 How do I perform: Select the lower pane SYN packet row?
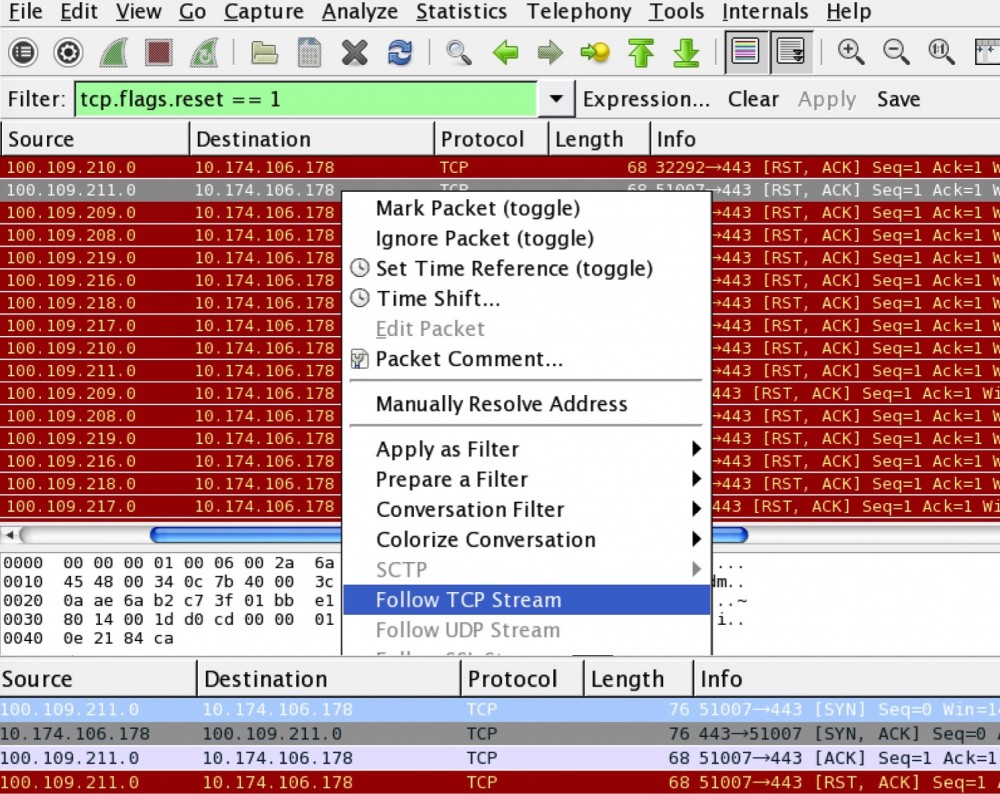tap(500, 710)
